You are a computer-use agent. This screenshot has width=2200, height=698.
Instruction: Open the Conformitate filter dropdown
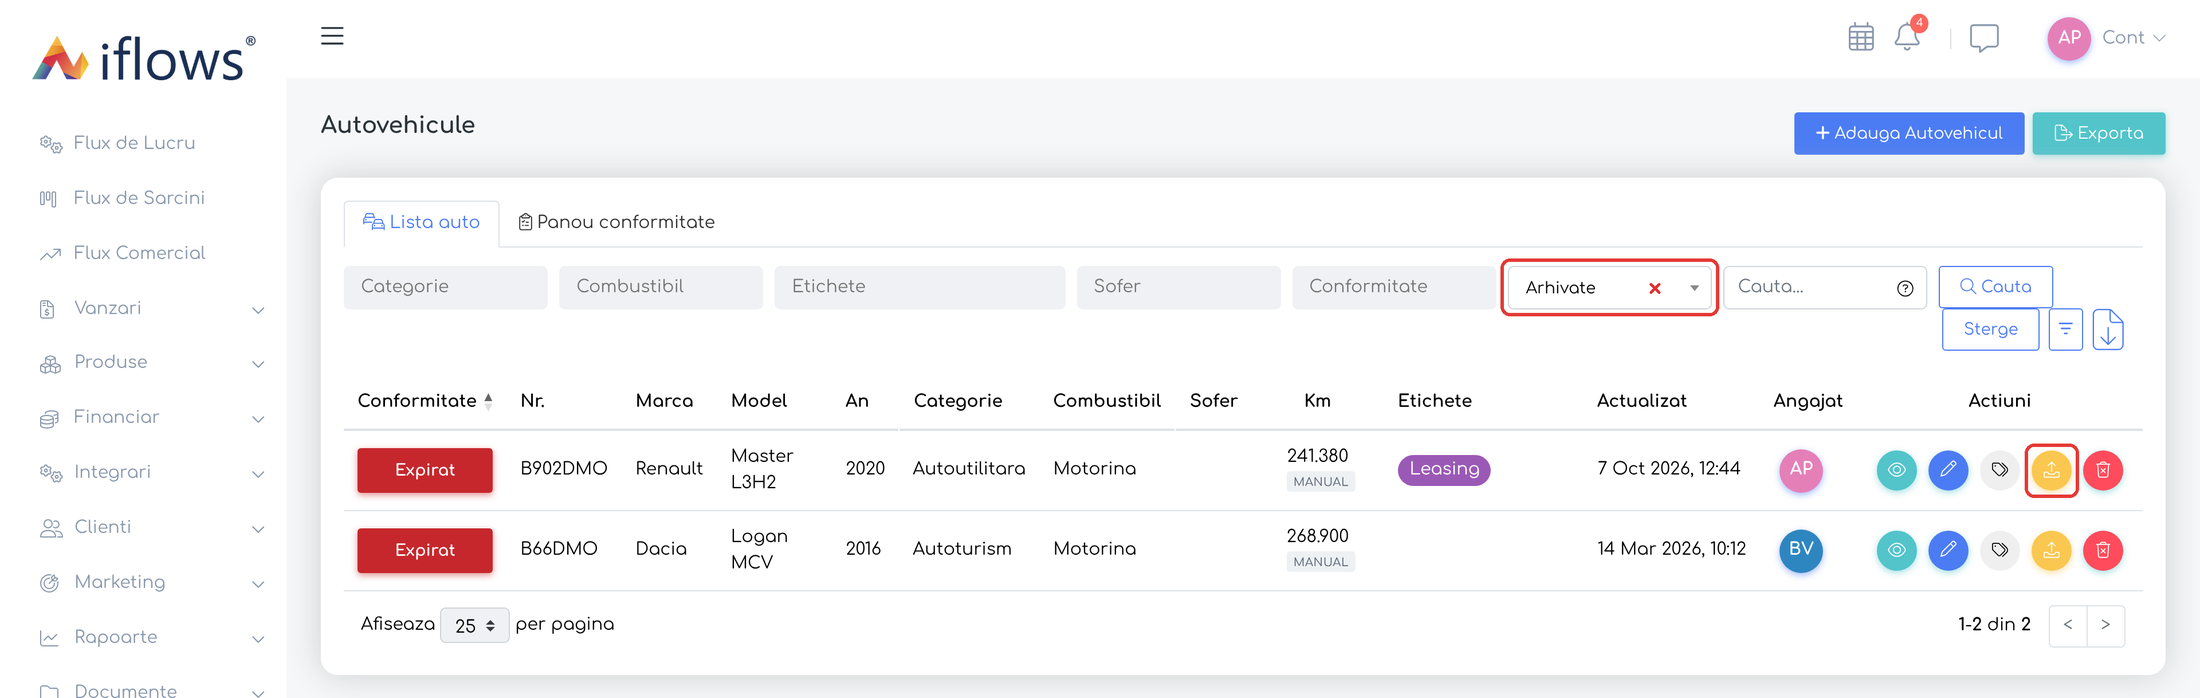1394,287
